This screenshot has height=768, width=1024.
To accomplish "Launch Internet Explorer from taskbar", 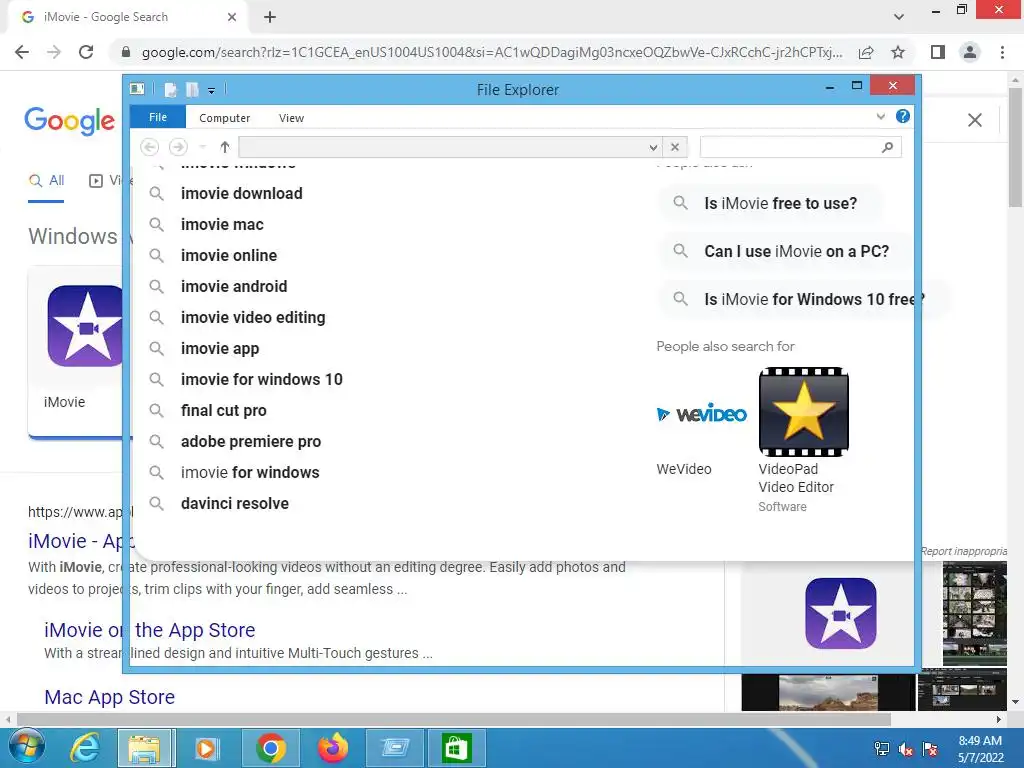I will click(84, 748).
